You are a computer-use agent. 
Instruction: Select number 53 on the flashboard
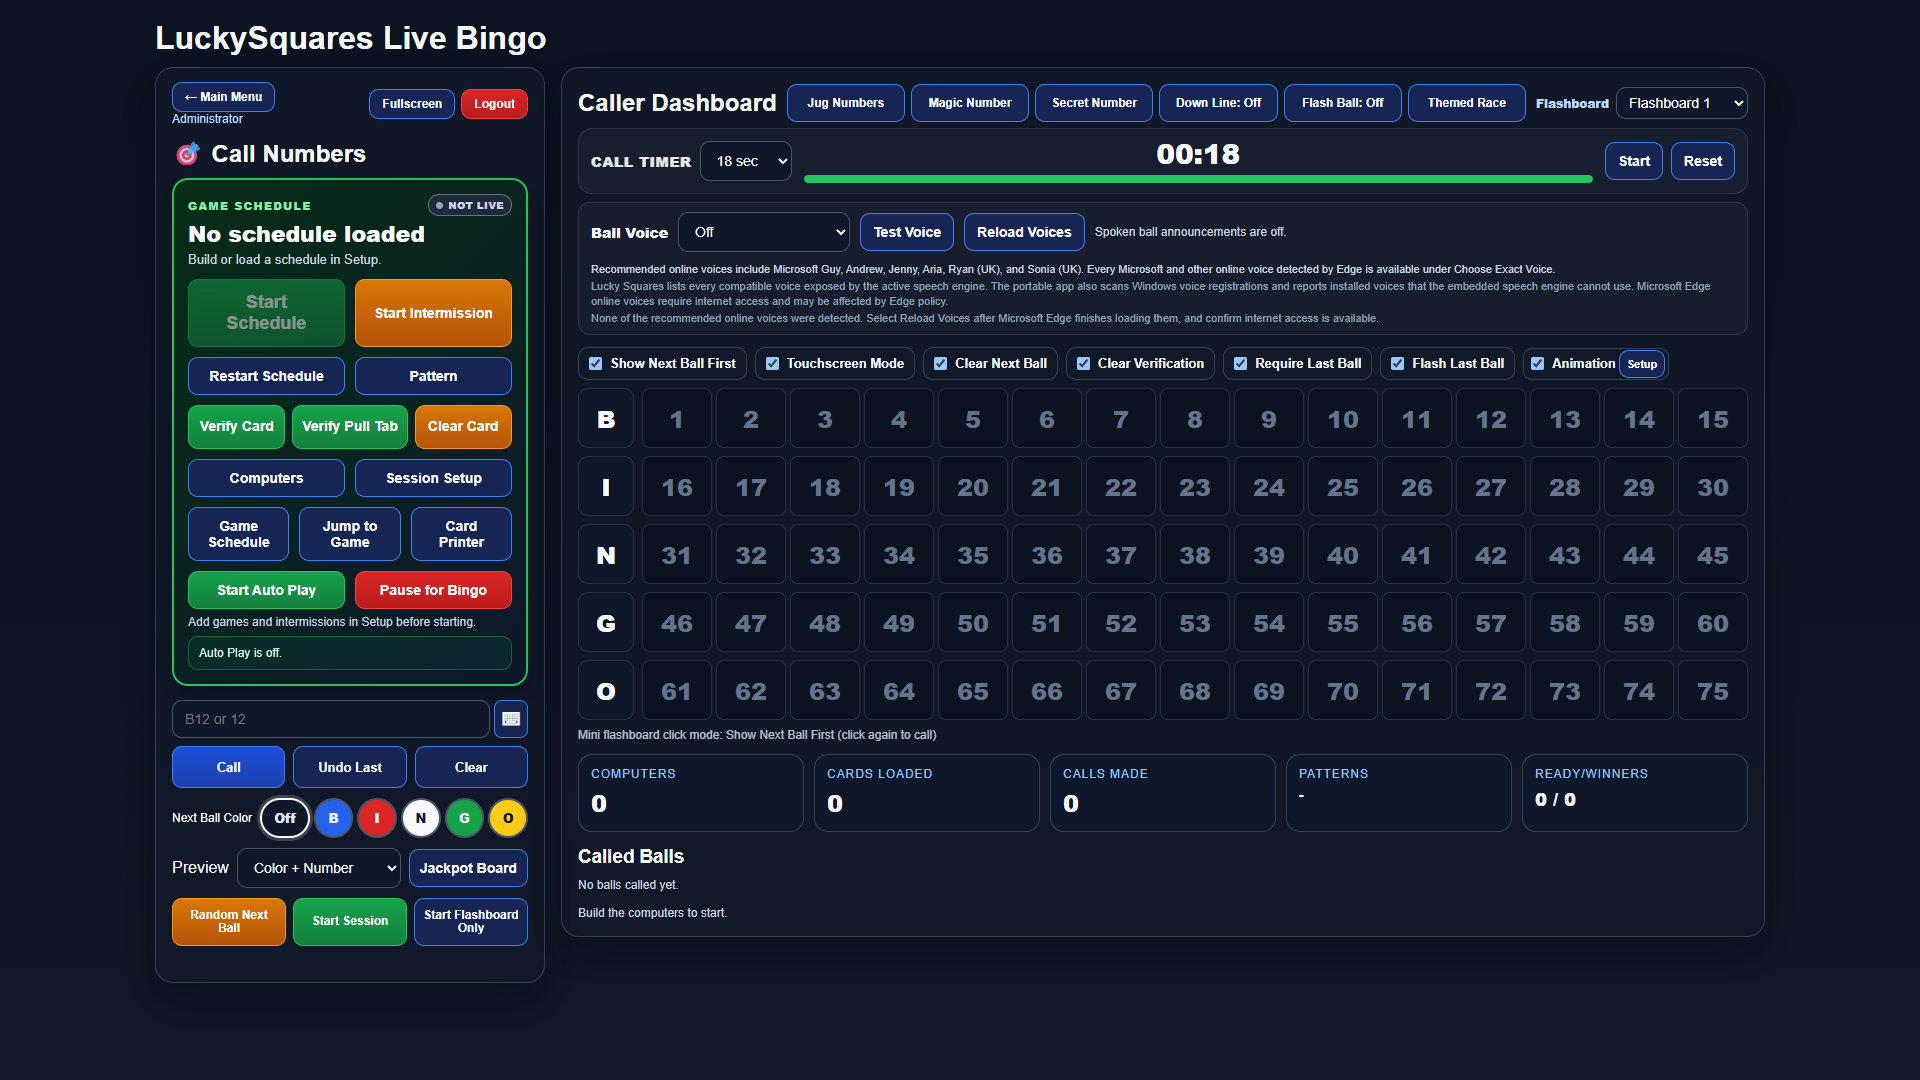point(1194,623)
